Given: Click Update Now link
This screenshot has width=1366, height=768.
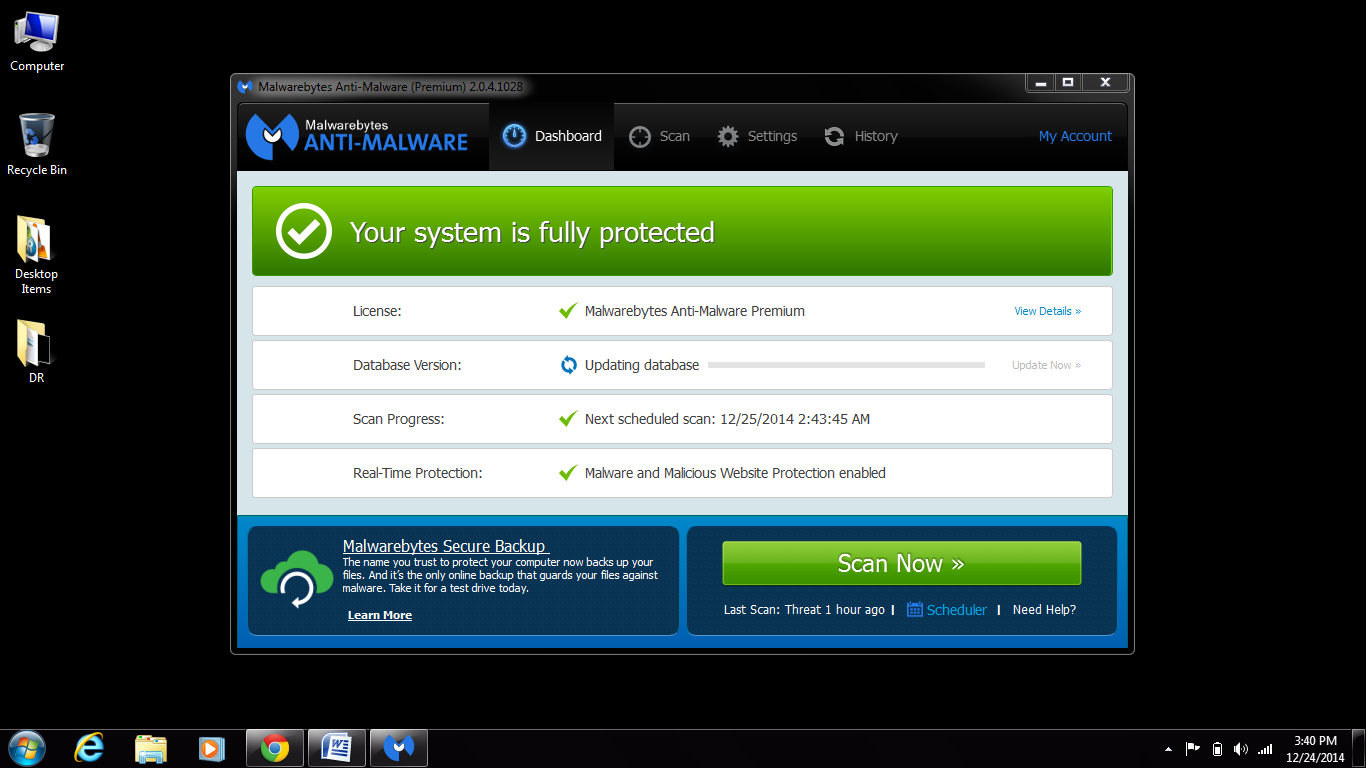Looking at the screenshot, I should [1046, 365].
